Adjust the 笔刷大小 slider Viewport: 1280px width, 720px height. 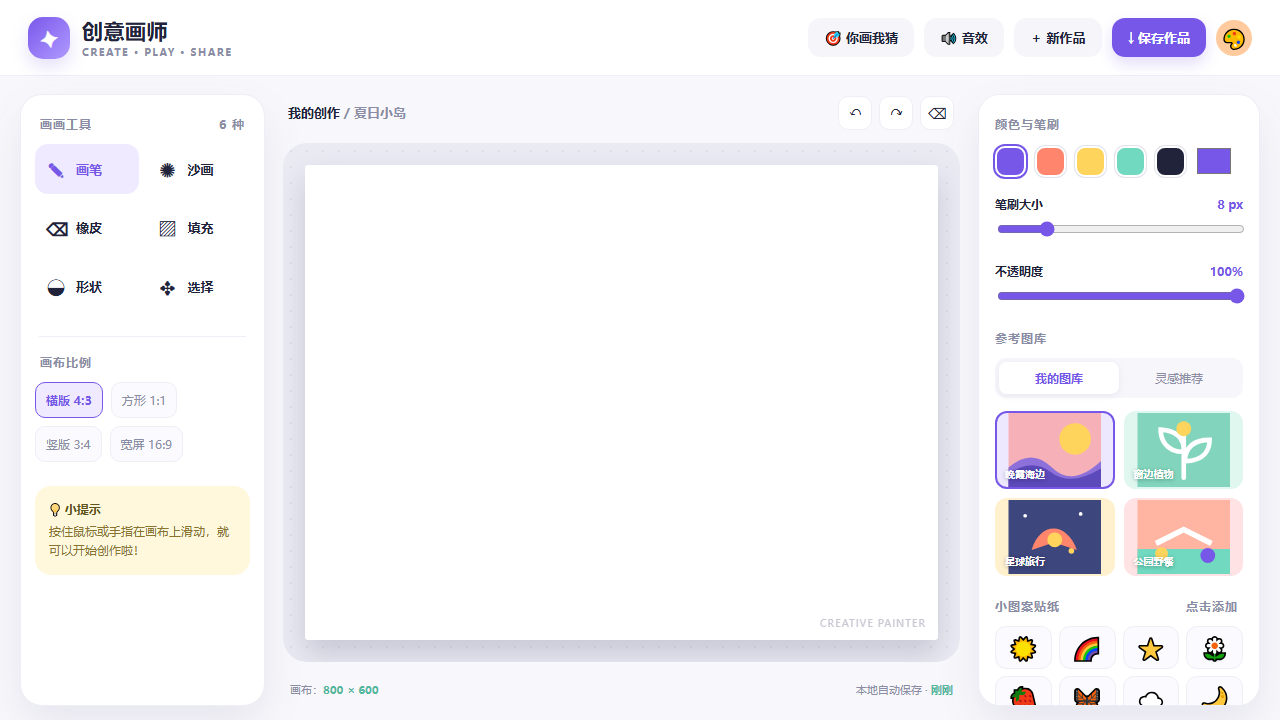click(1120, 229)
